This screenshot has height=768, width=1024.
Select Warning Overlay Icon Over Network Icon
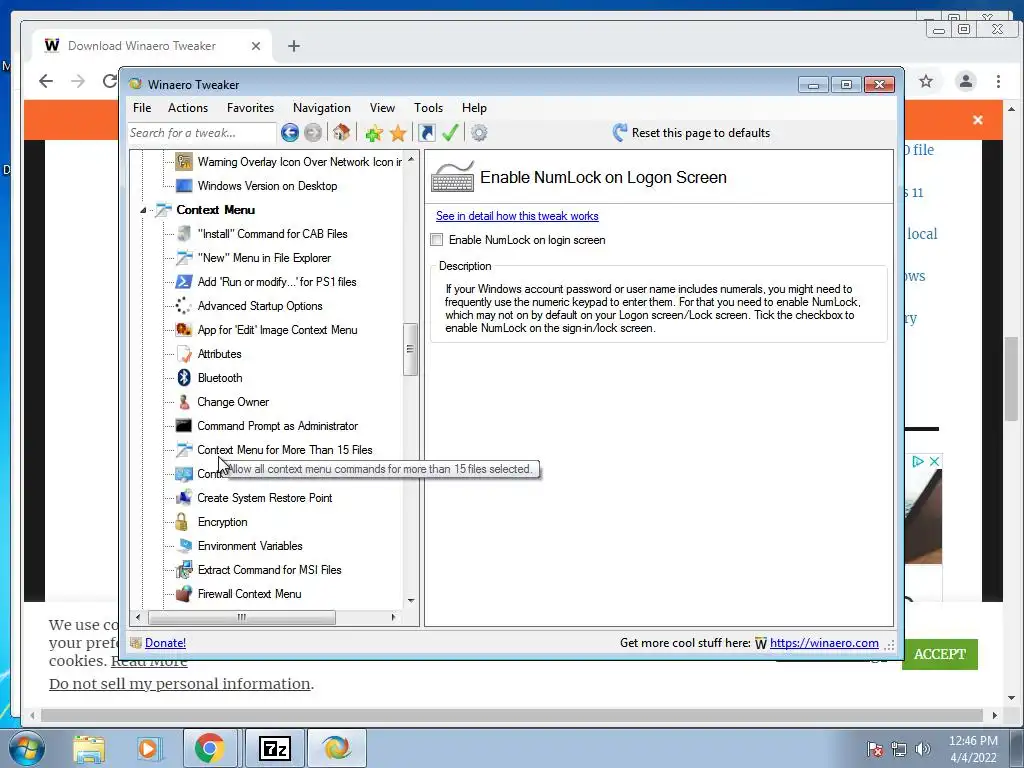click(x=300, y=162)
